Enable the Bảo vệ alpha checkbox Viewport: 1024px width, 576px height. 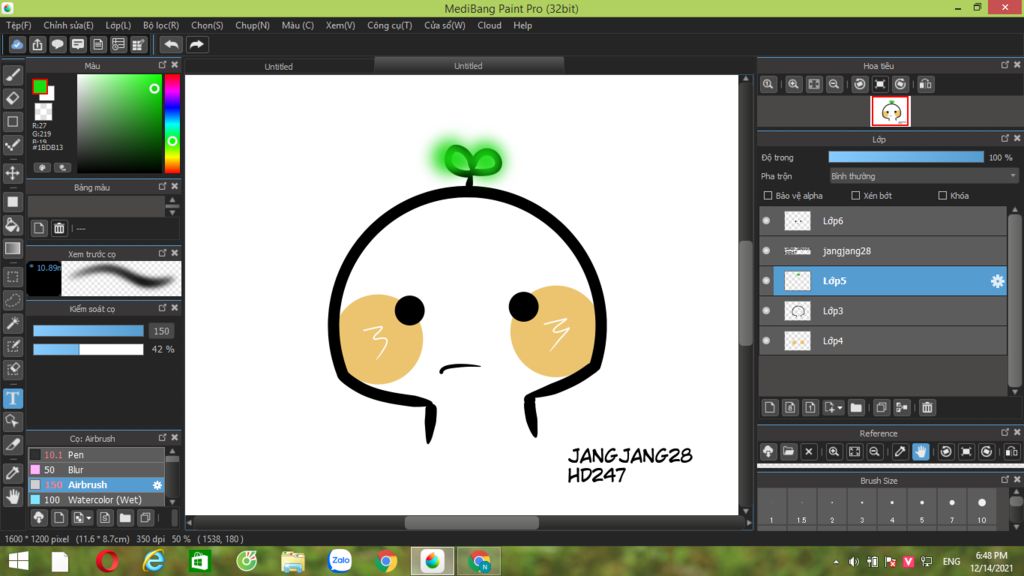coord(768,196)
